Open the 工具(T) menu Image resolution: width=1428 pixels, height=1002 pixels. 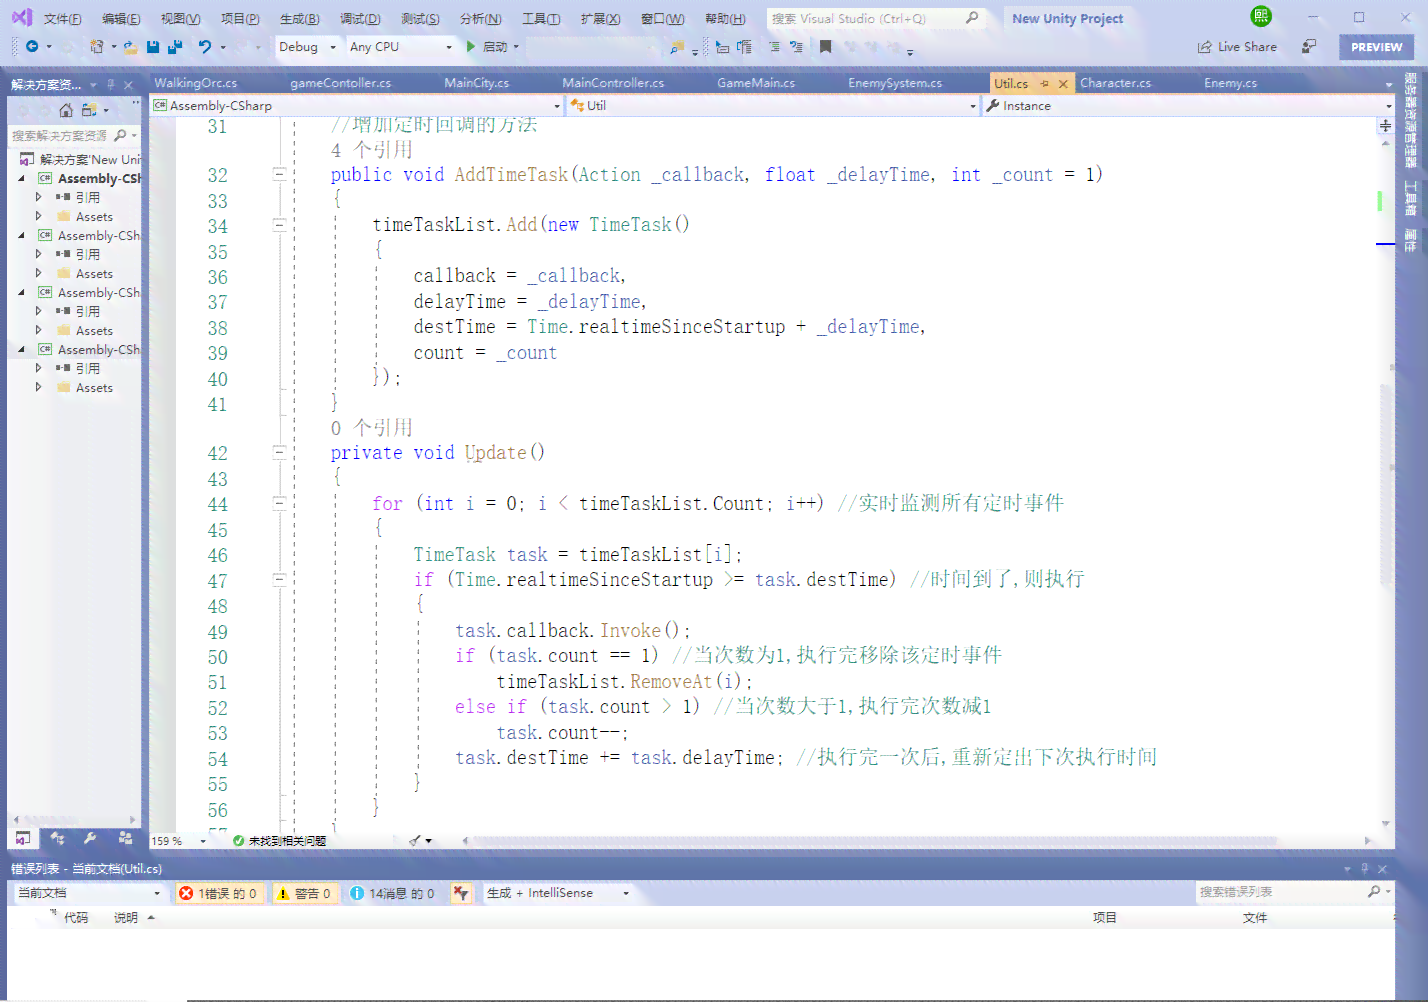click(x=541, y=18)
